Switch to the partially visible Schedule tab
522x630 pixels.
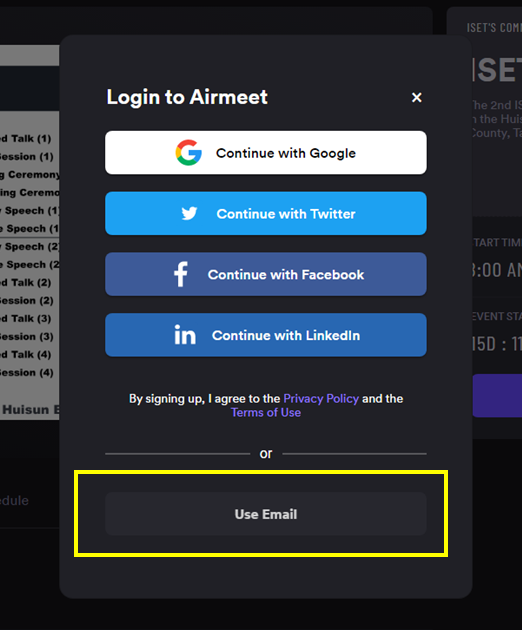click(x=14, y=501)
